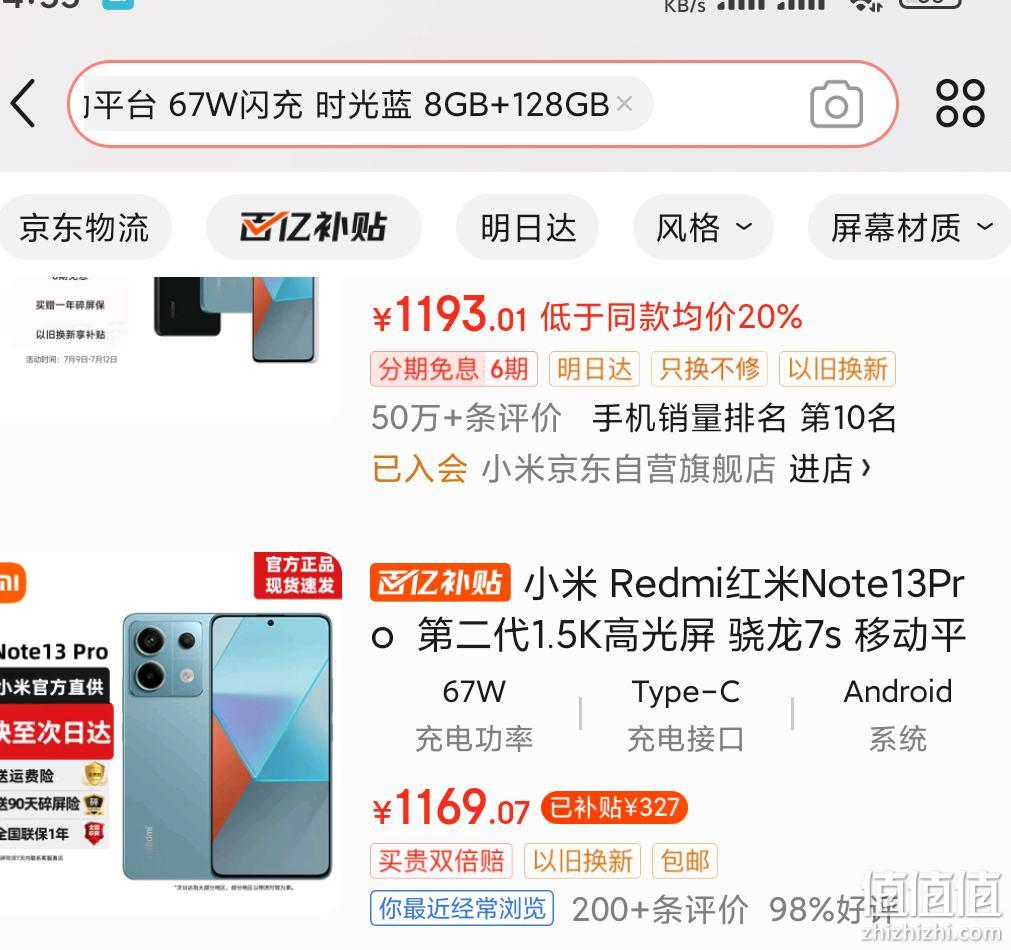Open camera image search icon
Viewport: 1011px width, 950px height.
click(836, 104)
